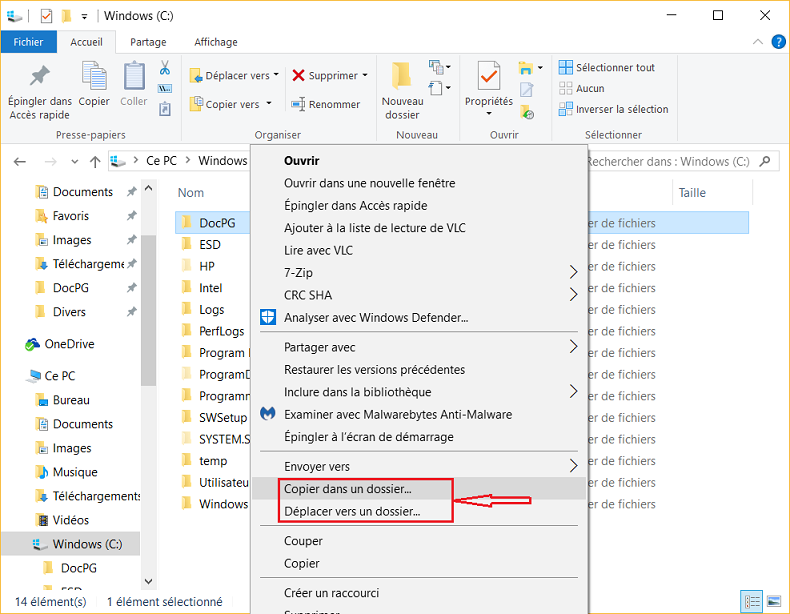Click the scissors cut icon

(x=165, y=67)
